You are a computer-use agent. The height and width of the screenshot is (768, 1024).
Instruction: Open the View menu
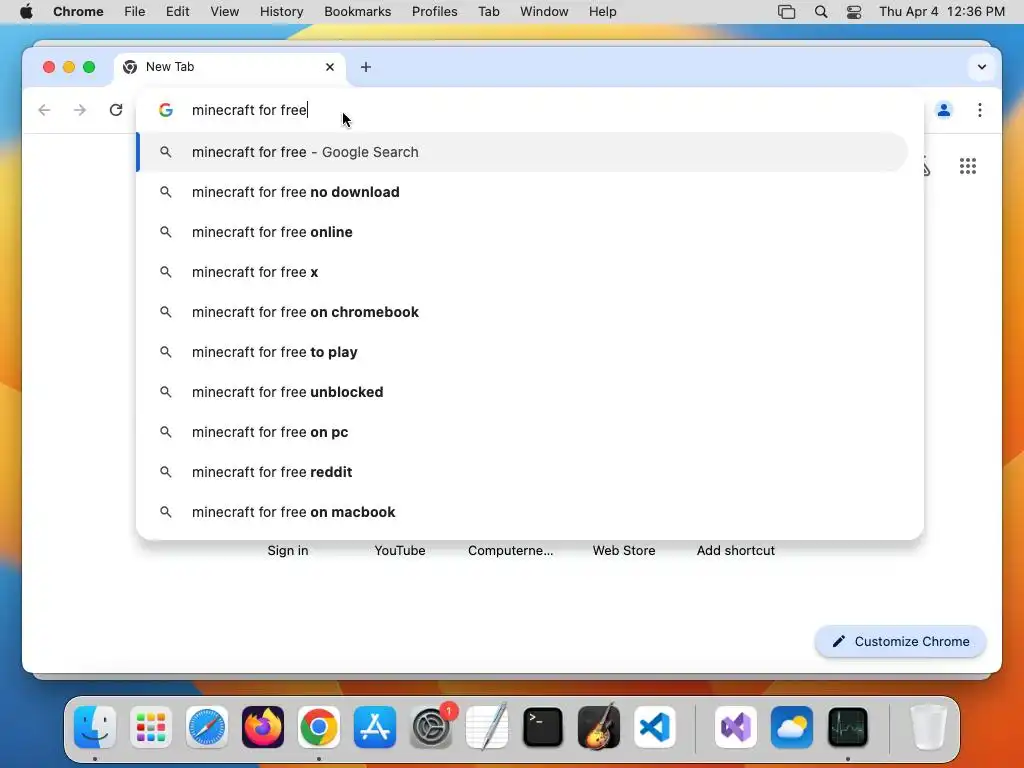coord(225,12)
